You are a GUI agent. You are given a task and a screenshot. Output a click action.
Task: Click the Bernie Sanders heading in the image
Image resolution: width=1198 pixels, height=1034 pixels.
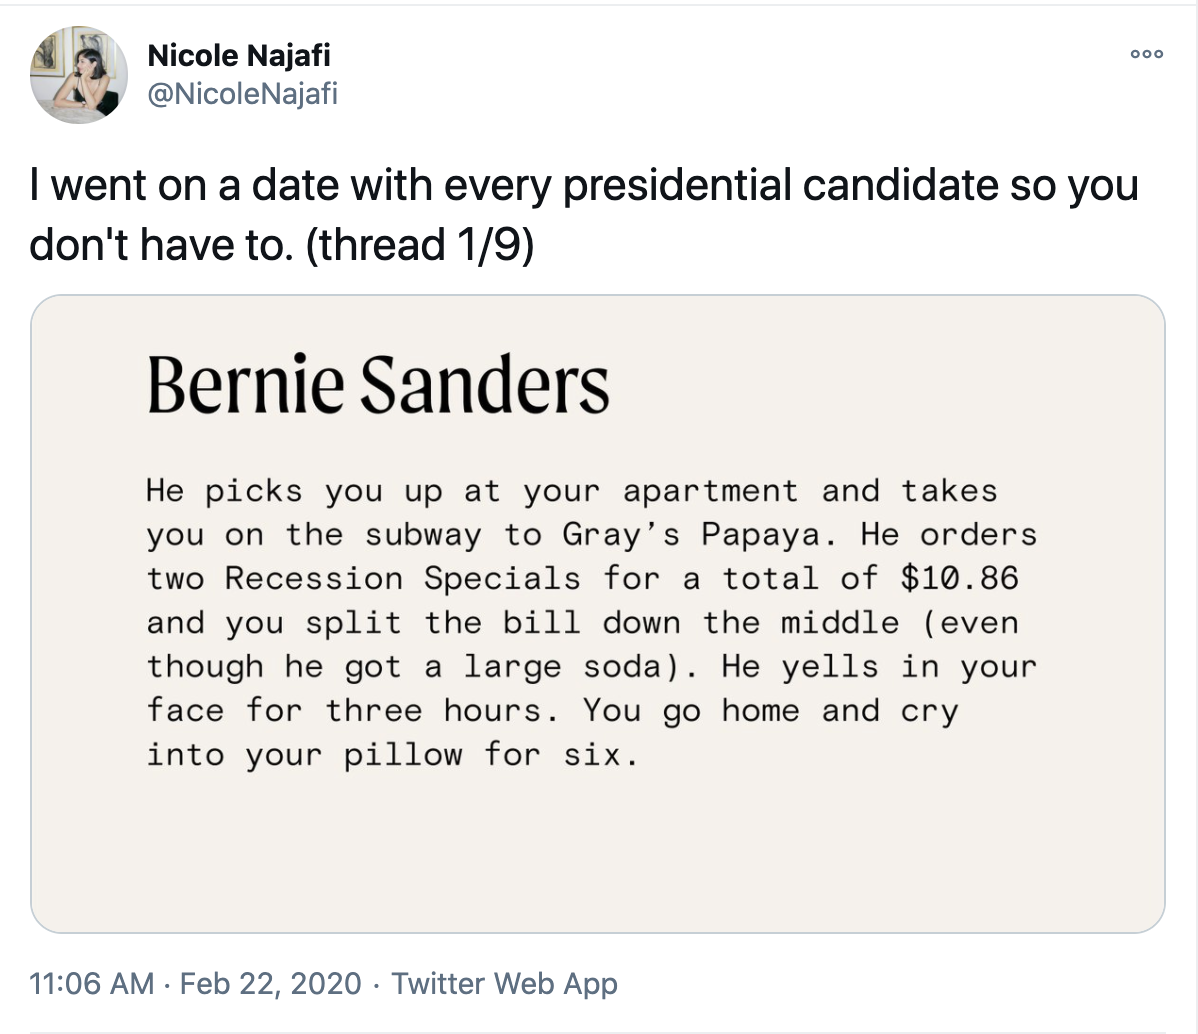click(x=377, y=385)
